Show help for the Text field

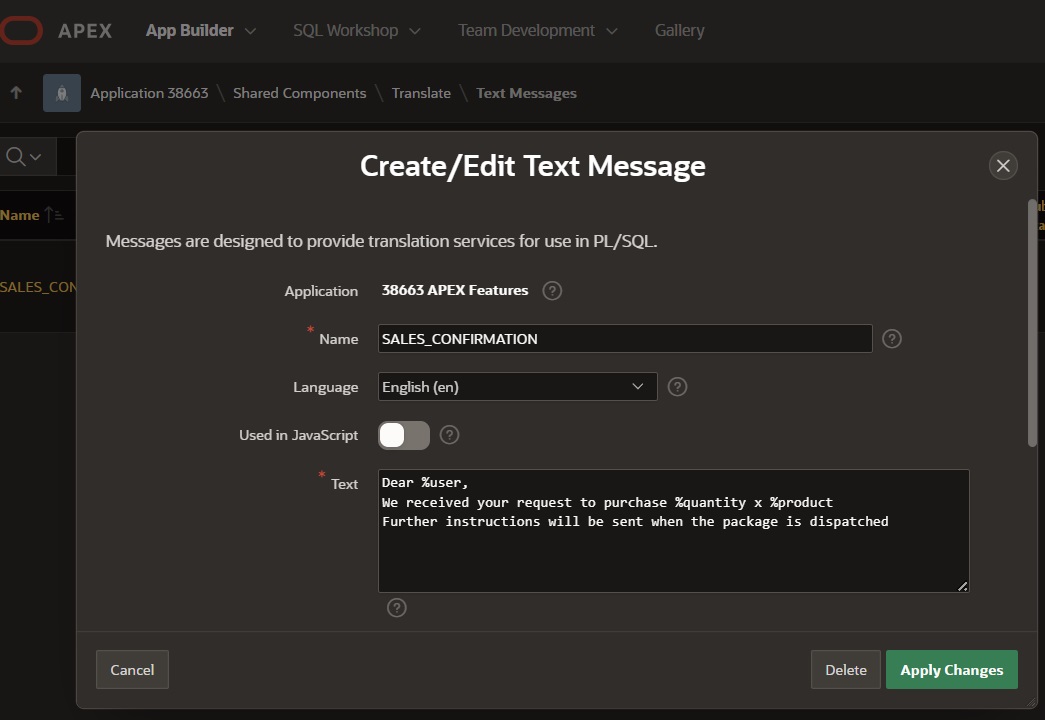click(397, 607)
